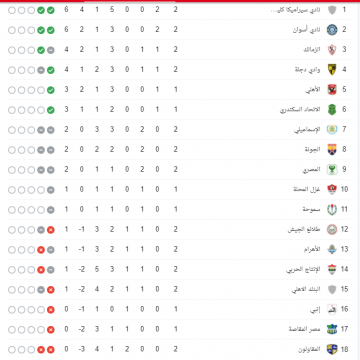Click the Zamalek club crest in rank 3
Image resolution: width=360 pixels, height=360 pixels.
(332, 50)
